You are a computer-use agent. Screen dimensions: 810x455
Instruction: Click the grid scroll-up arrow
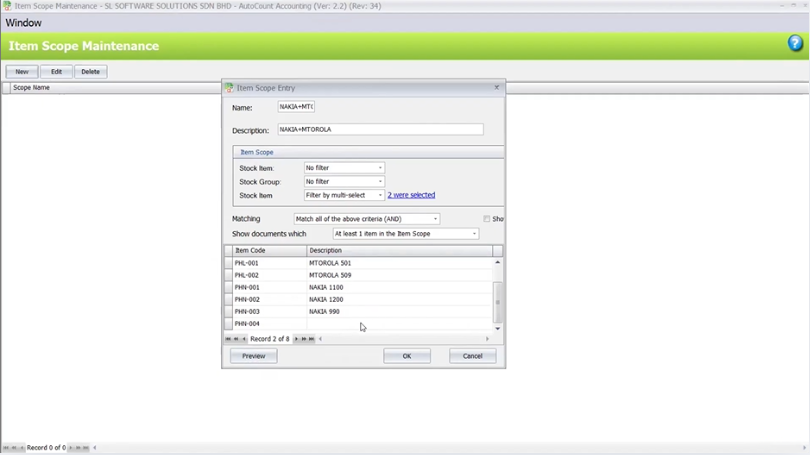(497, 262)
